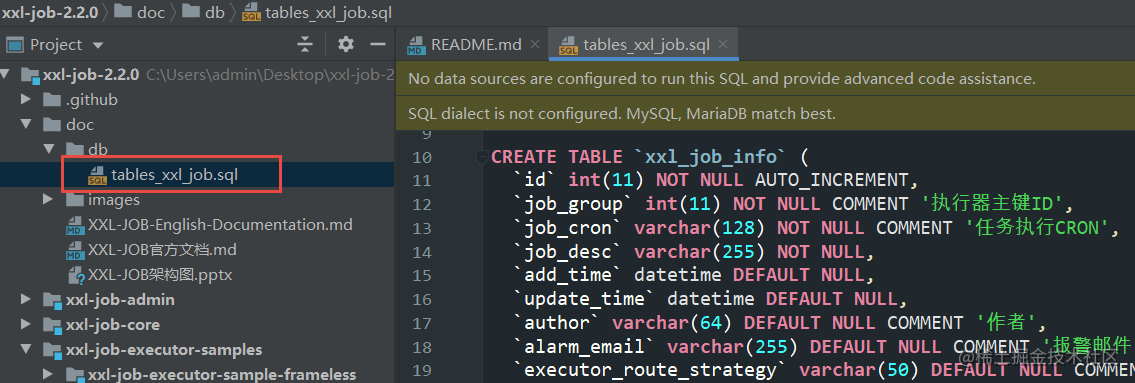Switch to the README.md tab

coord(475,44)
